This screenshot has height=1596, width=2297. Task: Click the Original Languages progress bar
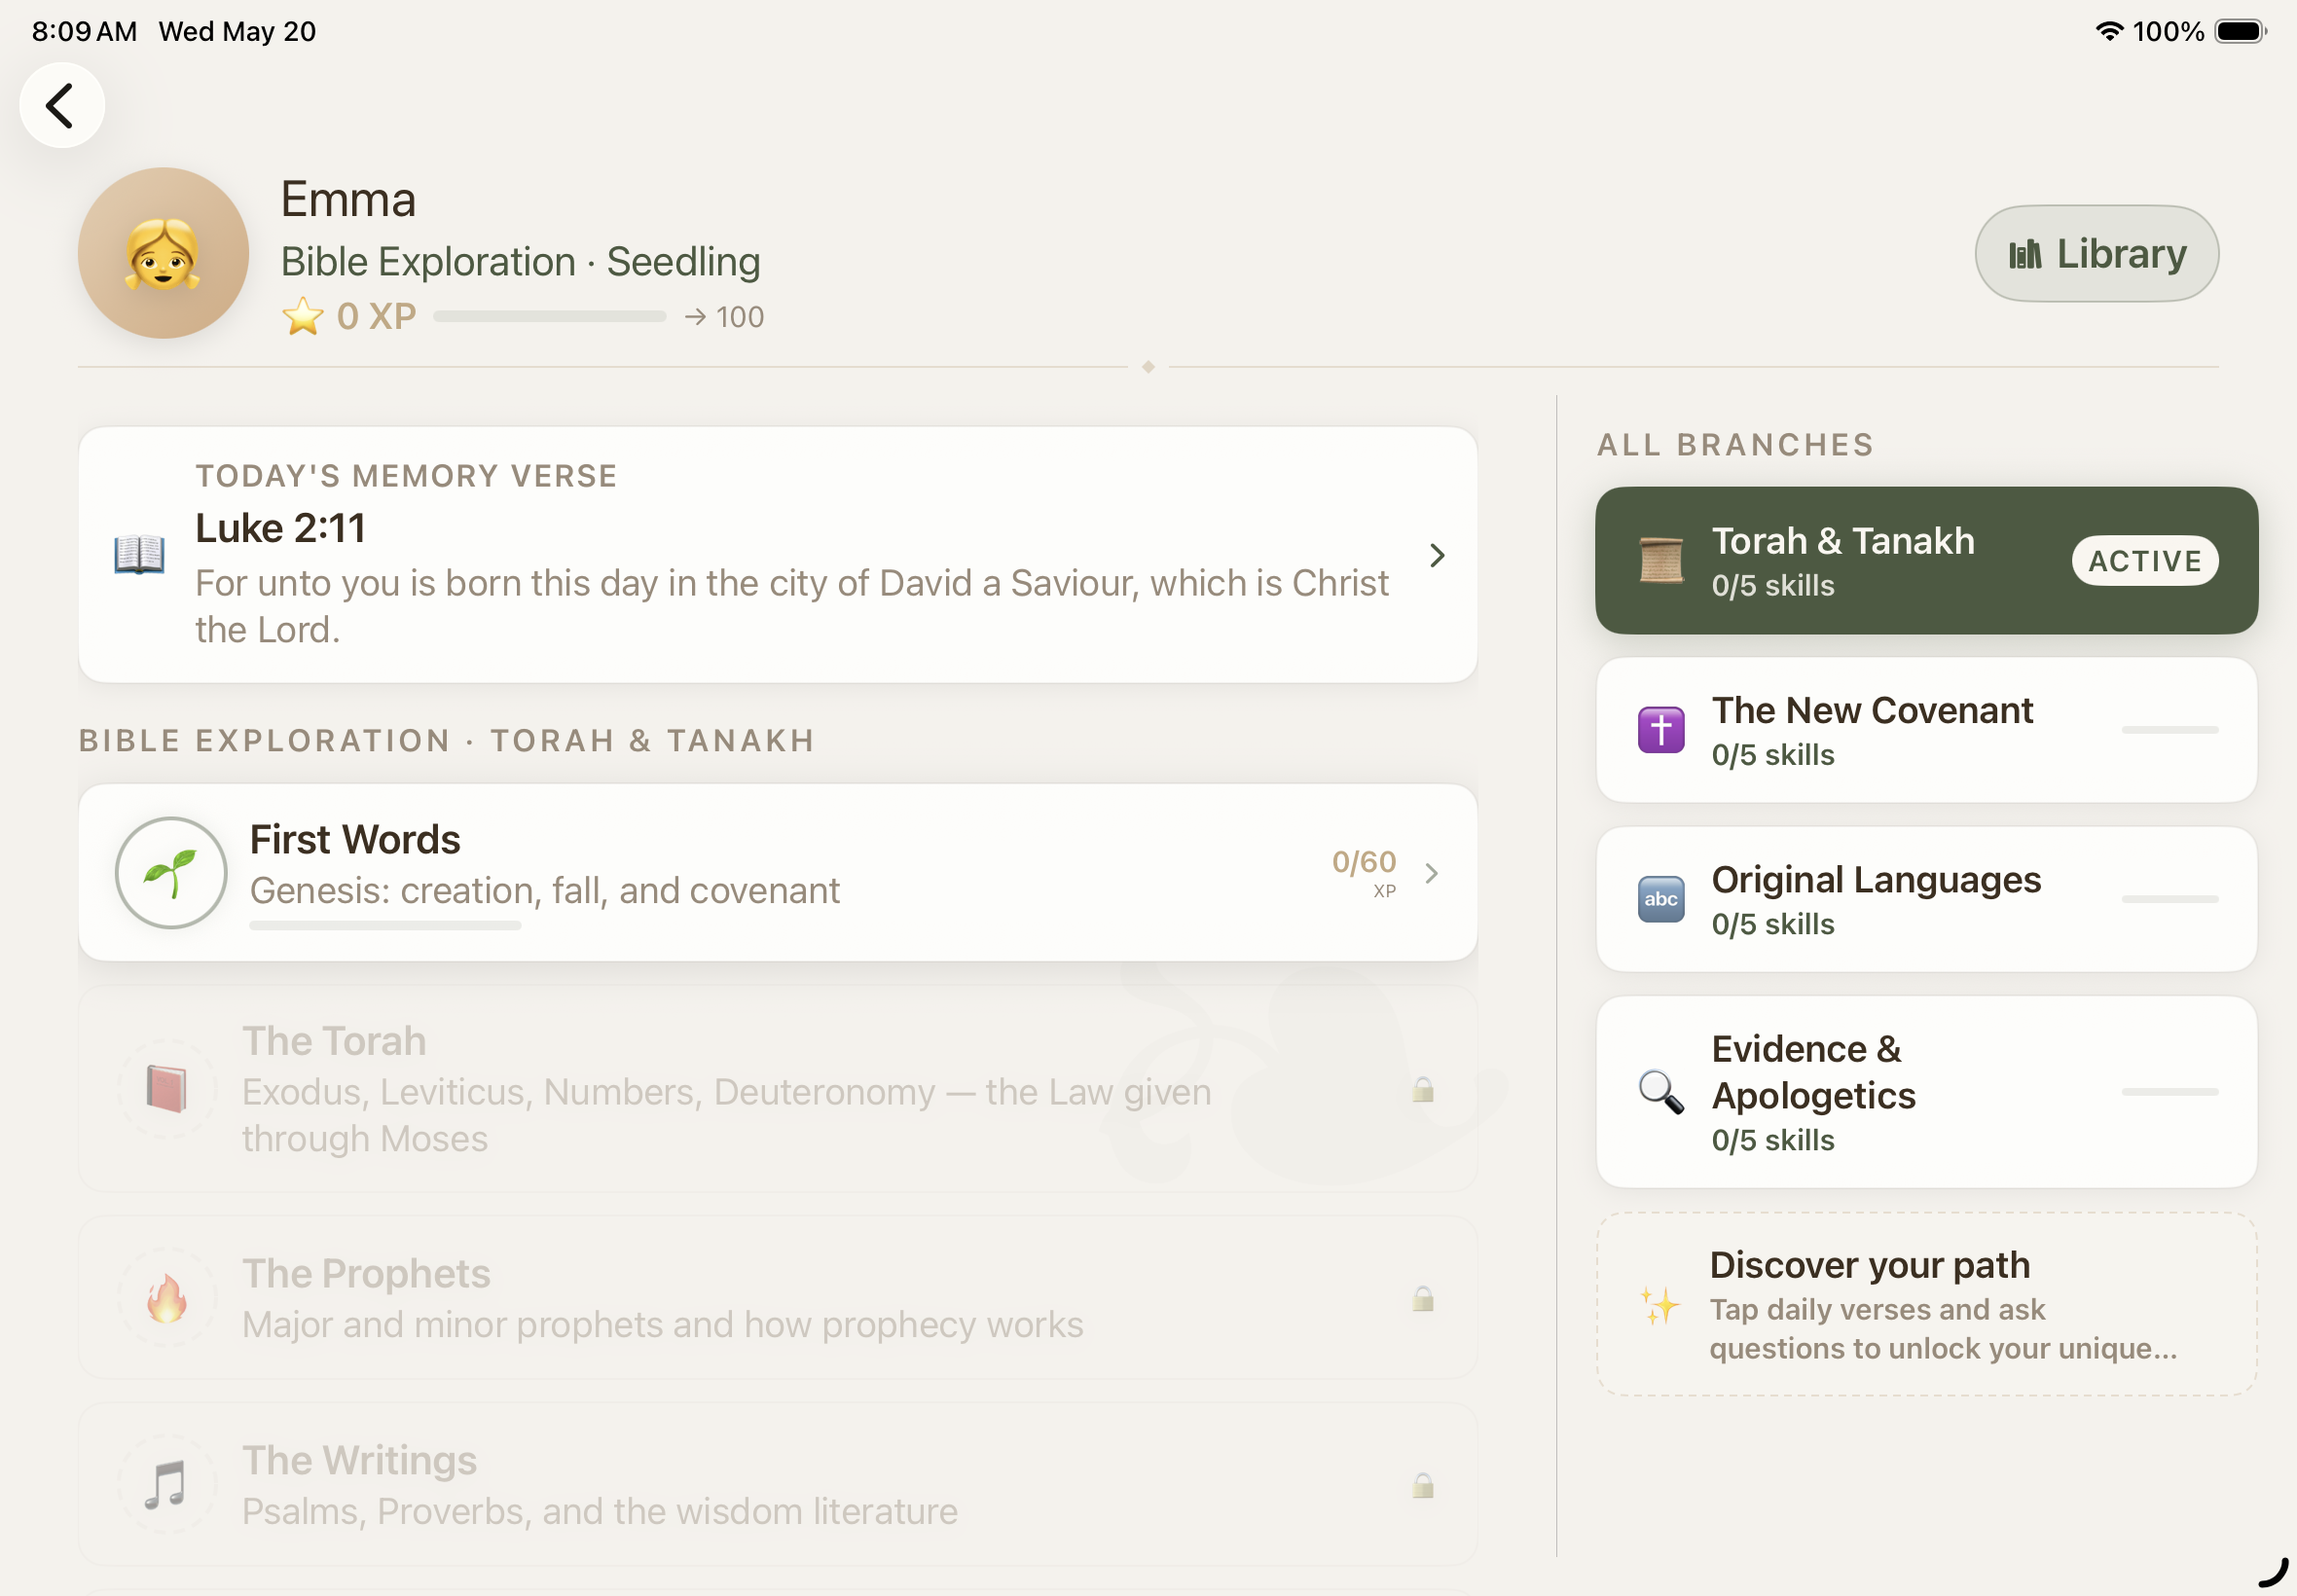[2170, 899]
